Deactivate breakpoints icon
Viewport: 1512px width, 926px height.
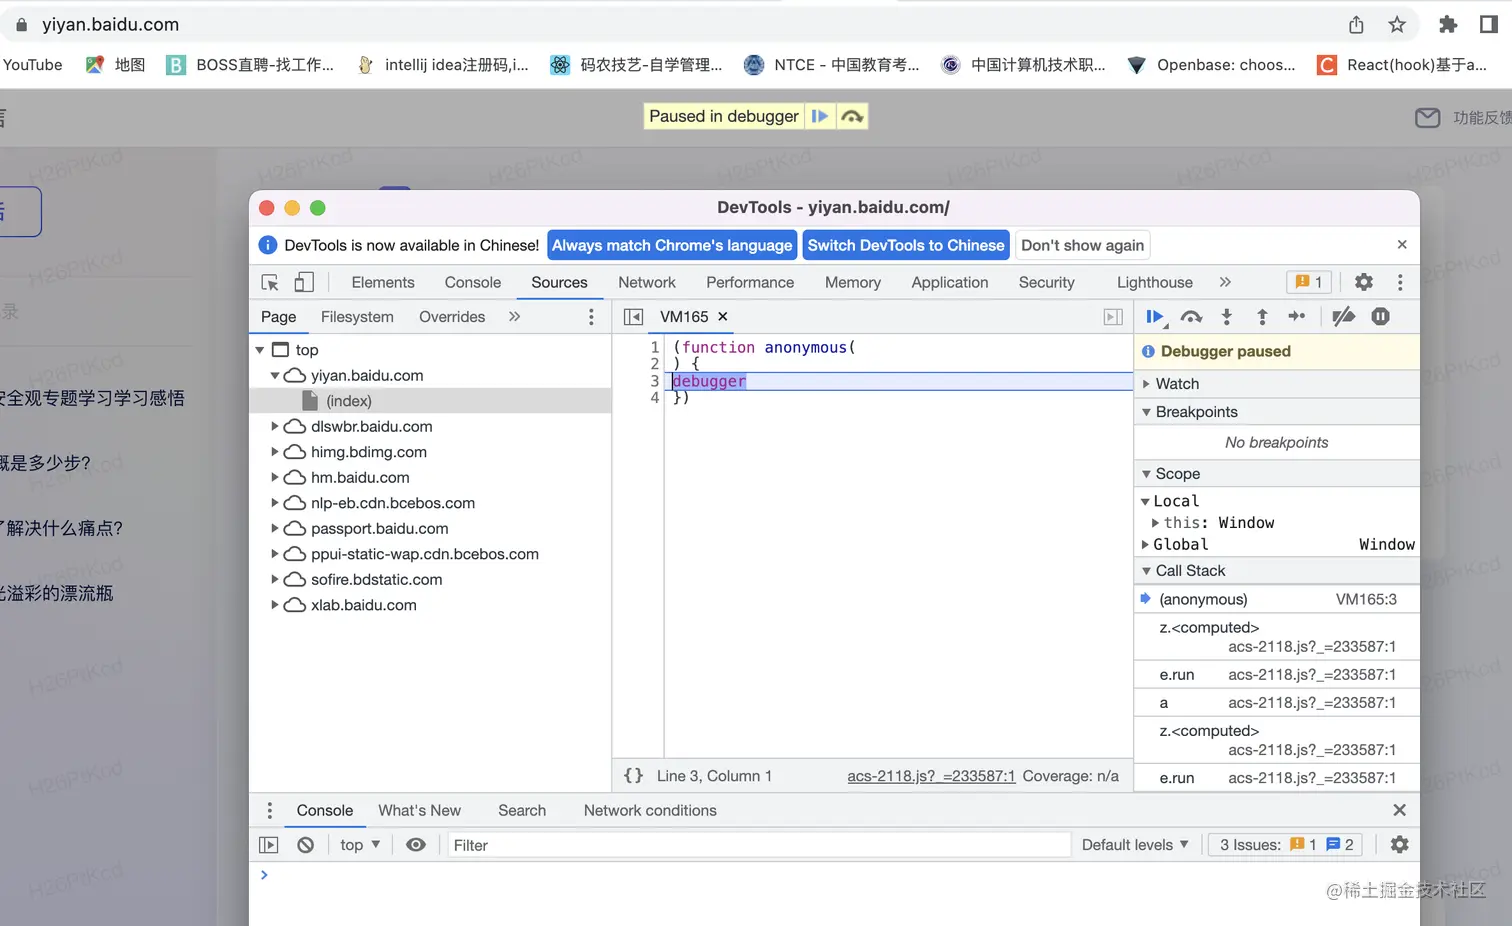pyautogui.click(x=1344, y=317)
